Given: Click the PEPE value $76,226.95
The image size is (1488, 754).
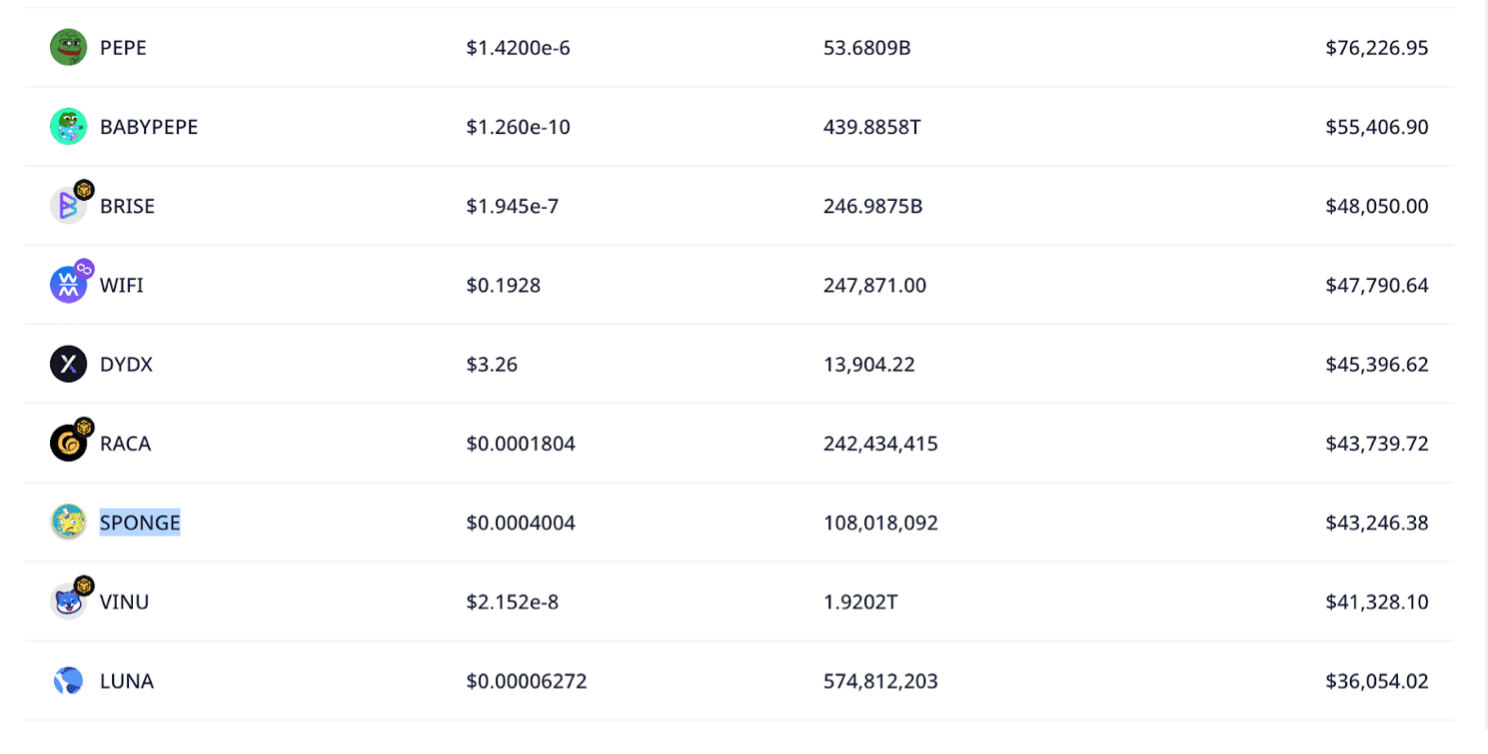Looking at the screenshot, I should [1377, 47].
